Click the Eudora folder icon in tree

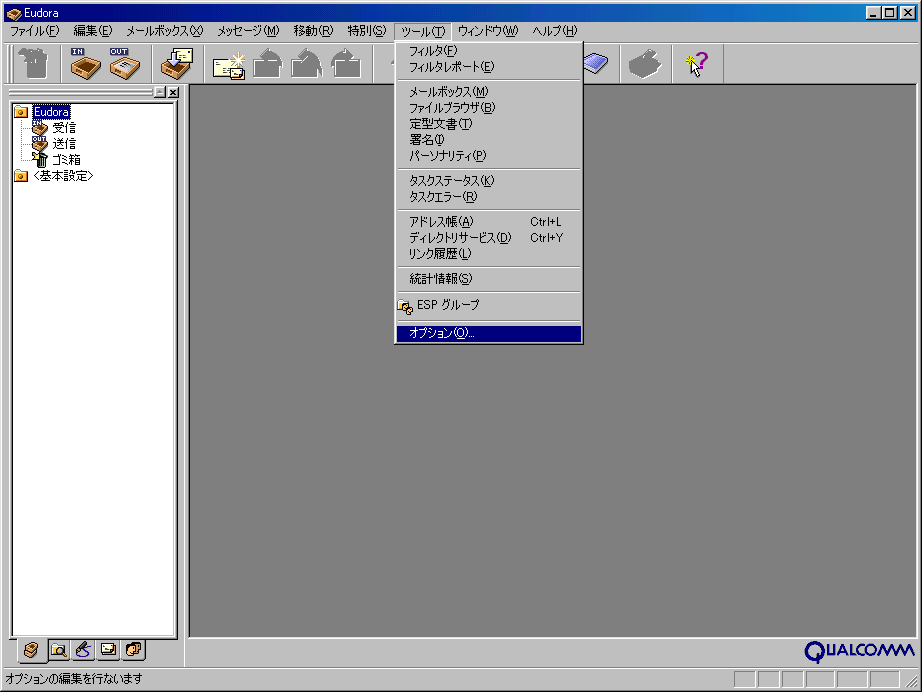21,112
